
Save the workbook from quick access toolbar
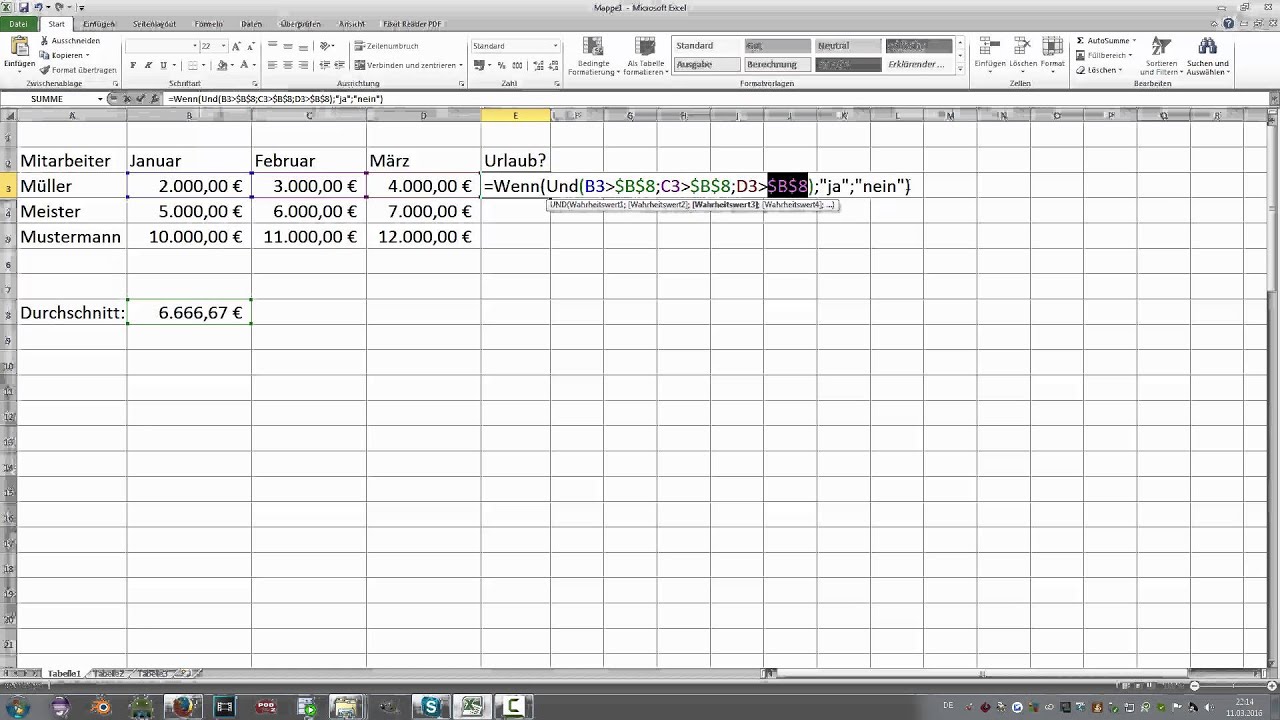(x=23, y=7)
